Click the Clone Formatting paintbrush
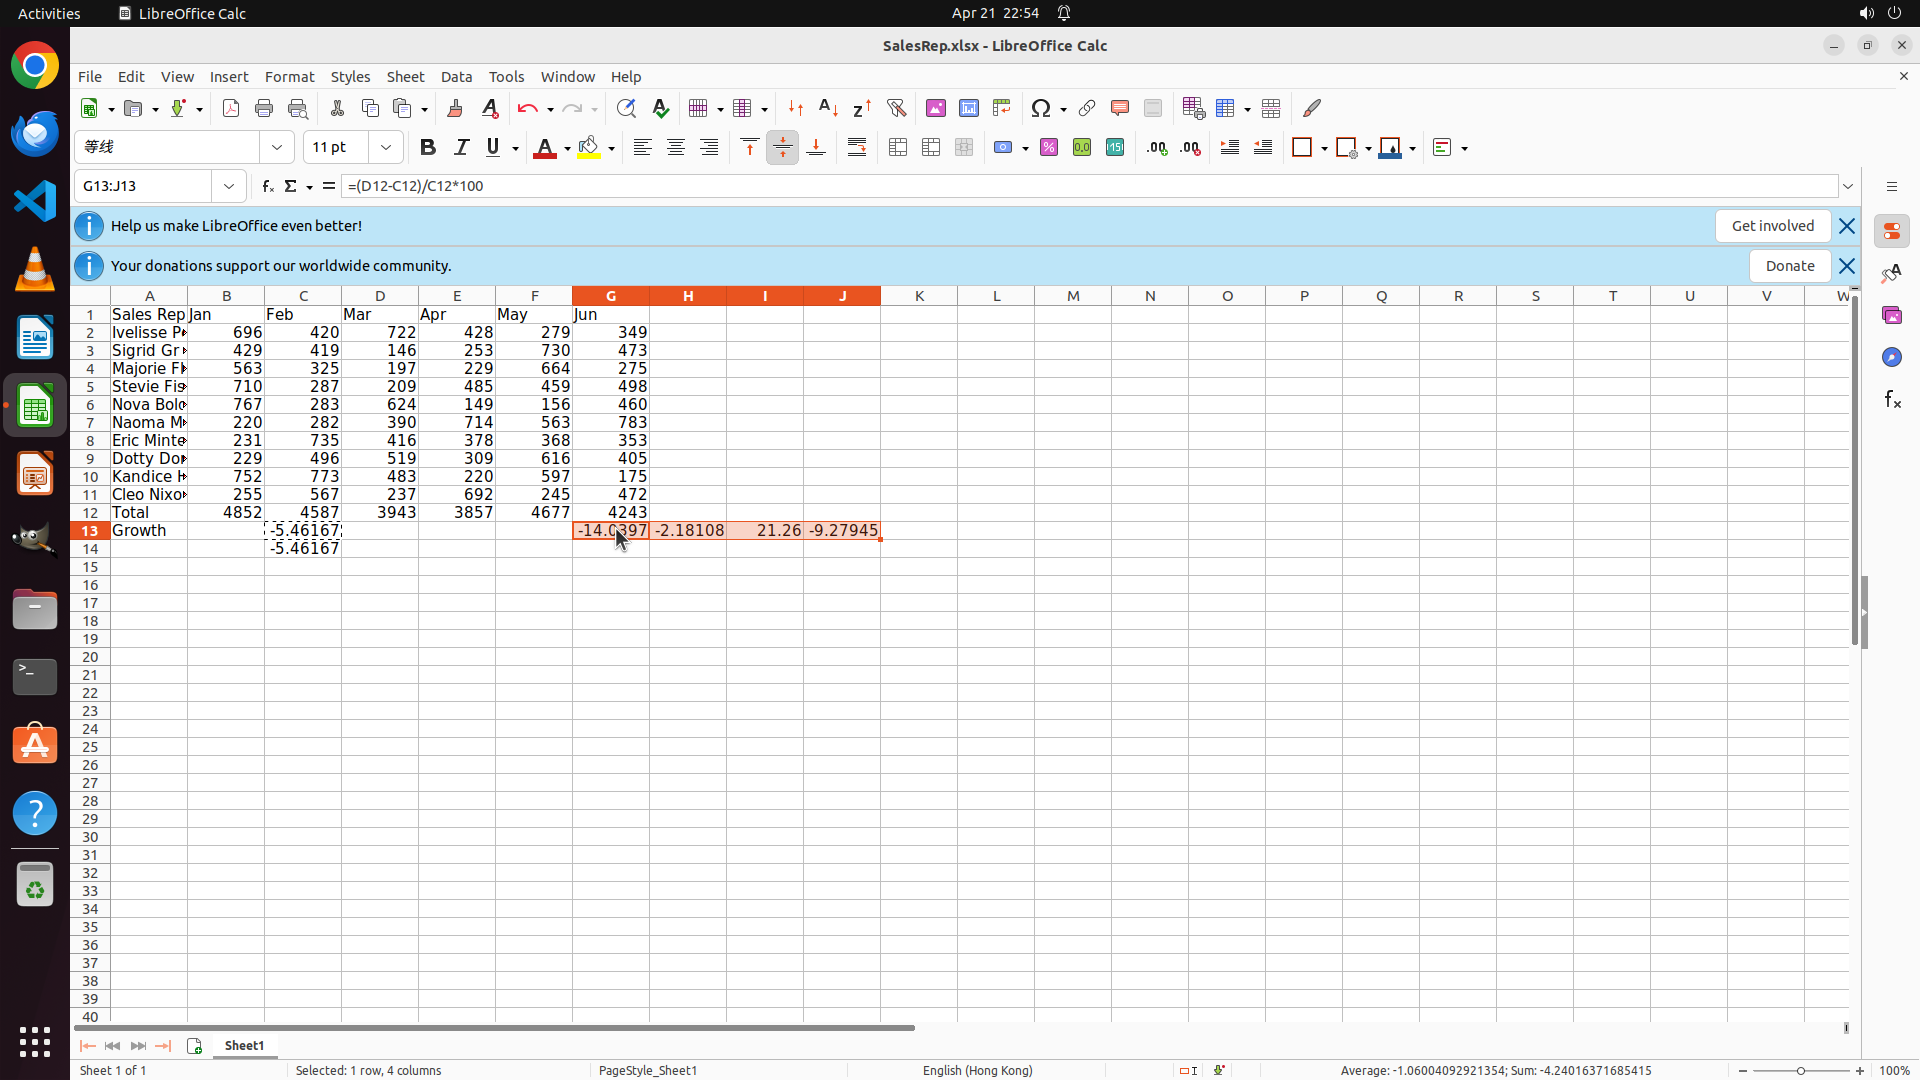The width and height of the screenshot is (1920, 1080). [455, 108]
